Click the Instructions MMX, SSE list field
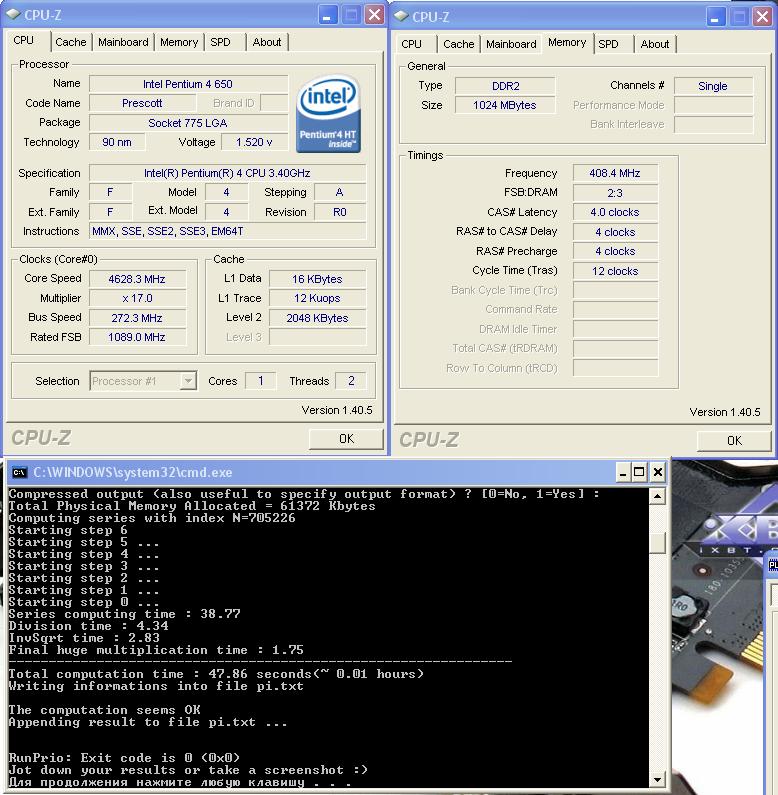 click(227, 232)
